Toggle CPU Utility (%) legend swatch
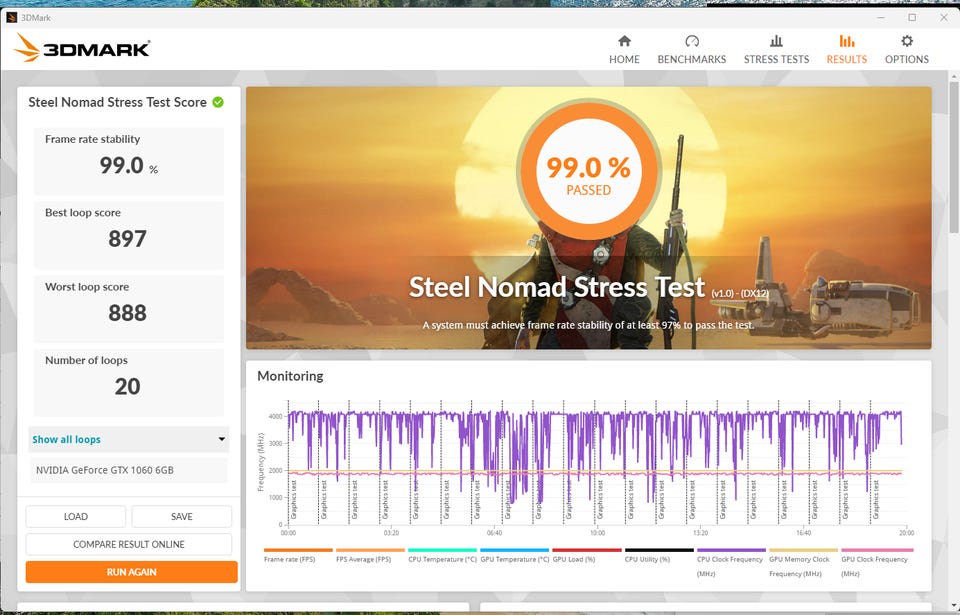 click(x=659, y=550)
